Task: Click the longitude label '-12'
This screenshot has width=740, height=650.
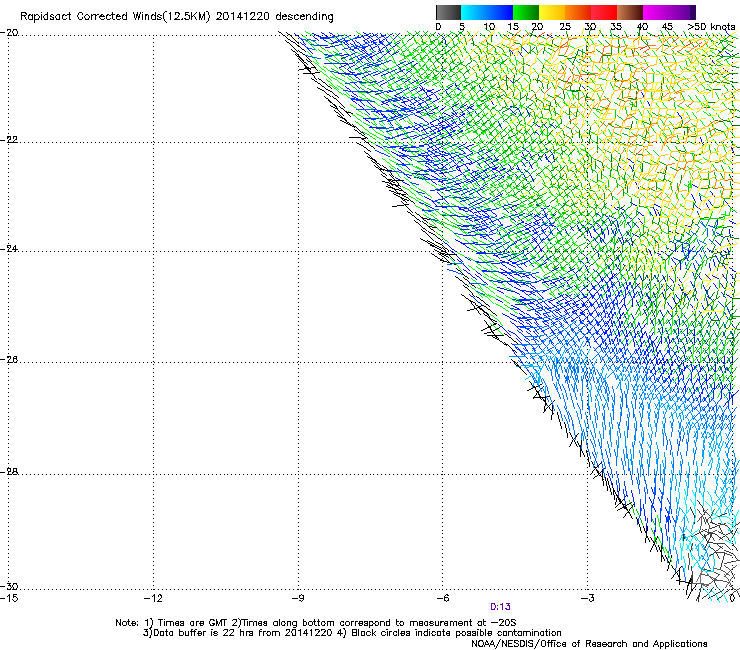Action: 153,598
